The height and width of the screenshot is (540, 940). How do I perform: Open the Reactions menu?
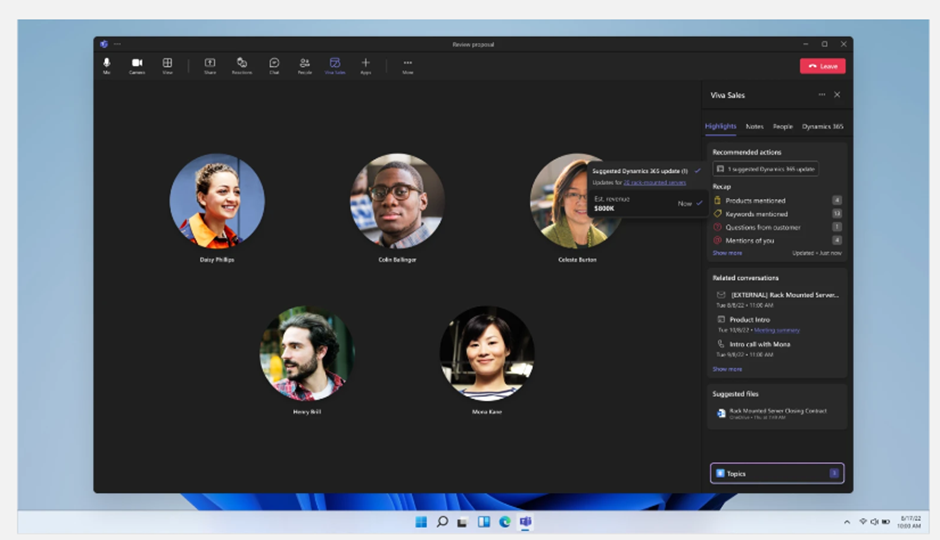pos(242,65)
